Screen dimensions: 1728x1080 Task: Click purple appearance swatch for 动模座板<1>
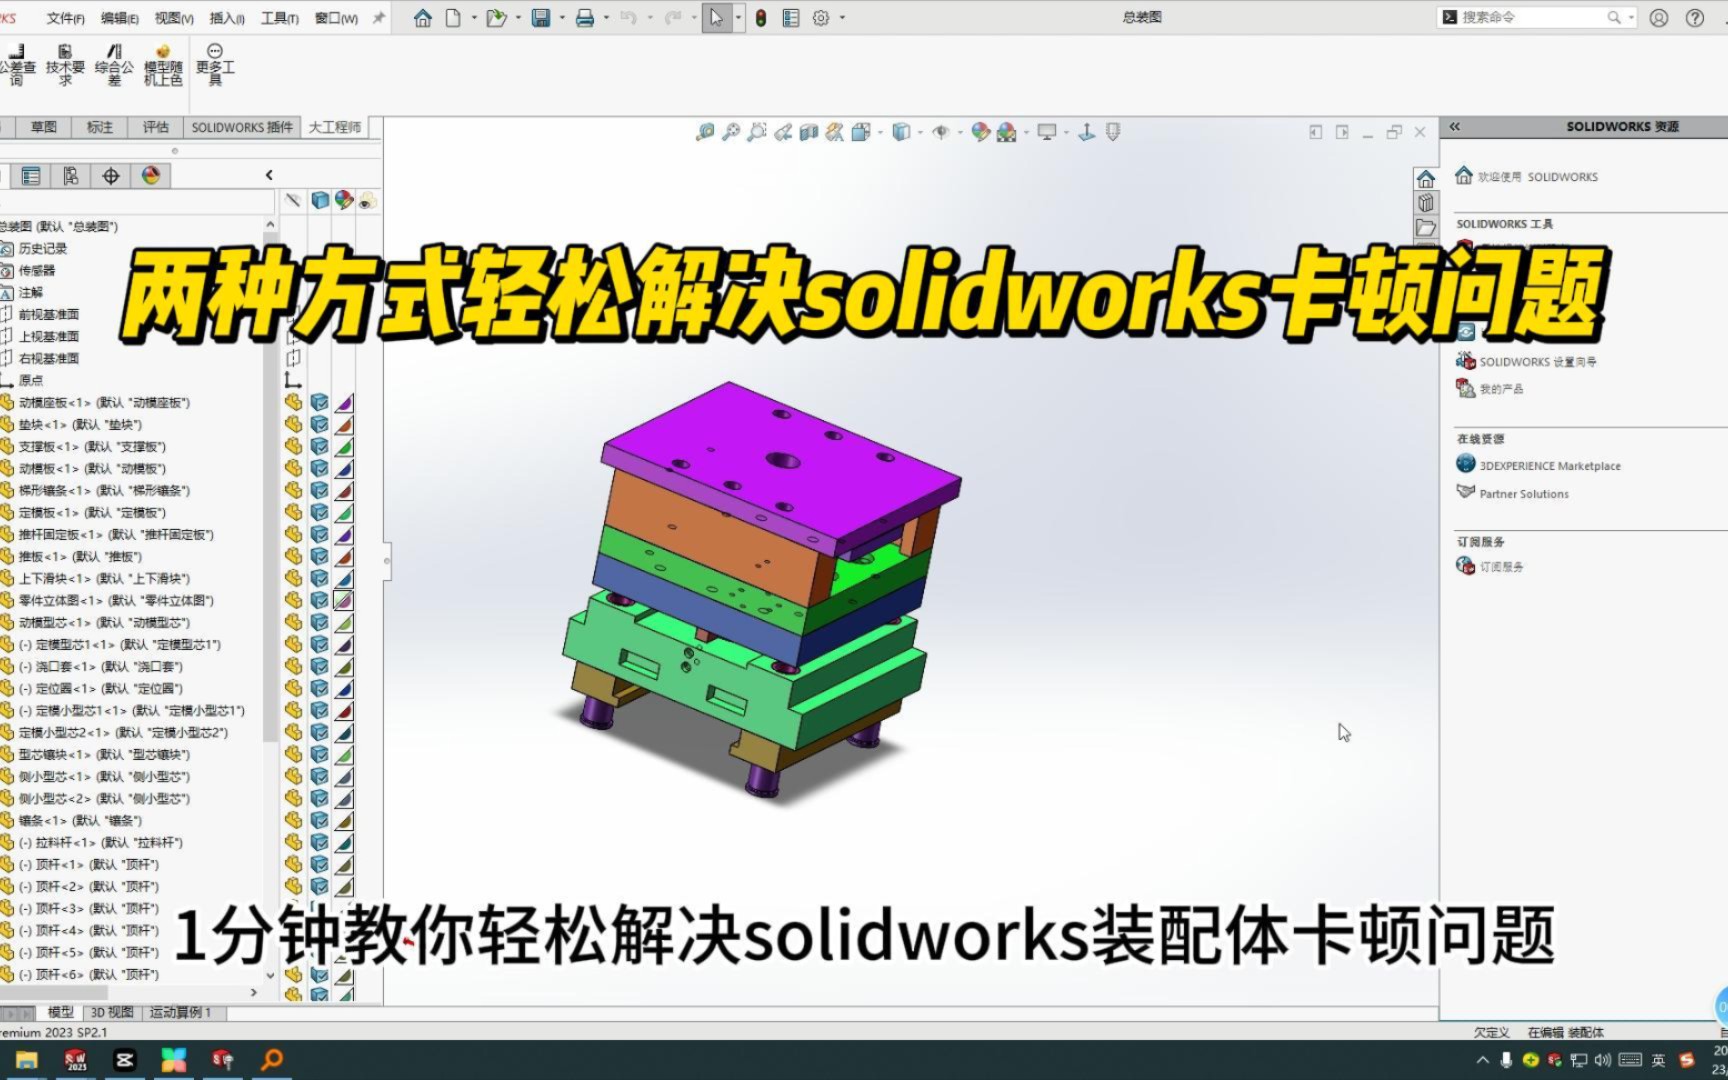pos(344,402)
